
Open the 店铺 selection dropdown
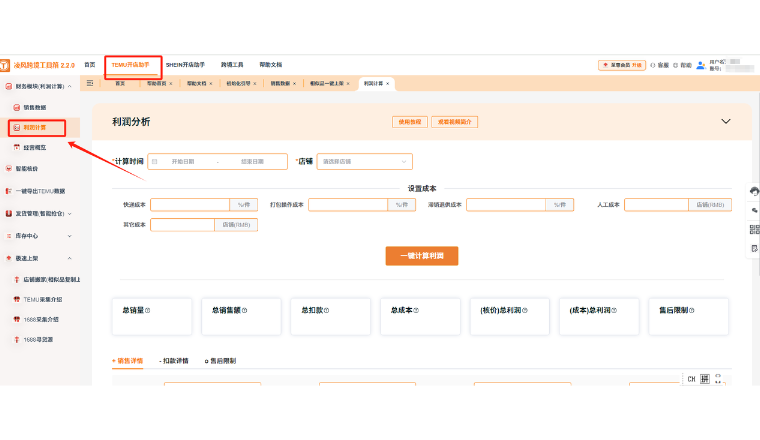coord(364,161)
